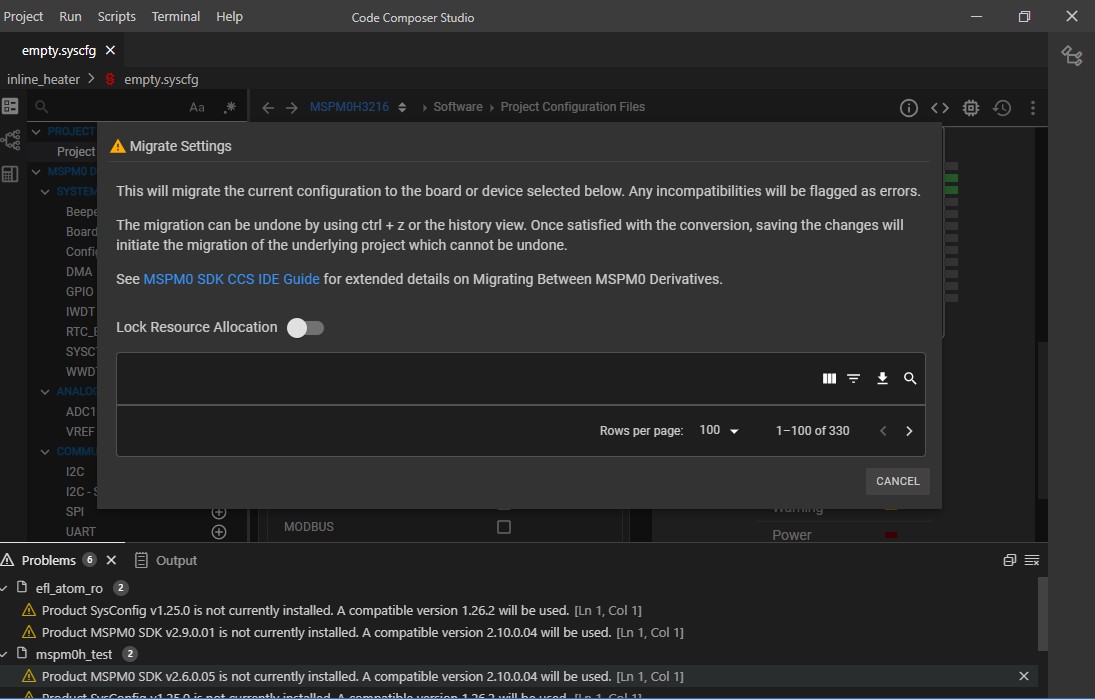This screenshot has width=1095, height=699.
Task: Open the MSPM0 SDK CCS IDE Guide link
Action: coord(231,279)
